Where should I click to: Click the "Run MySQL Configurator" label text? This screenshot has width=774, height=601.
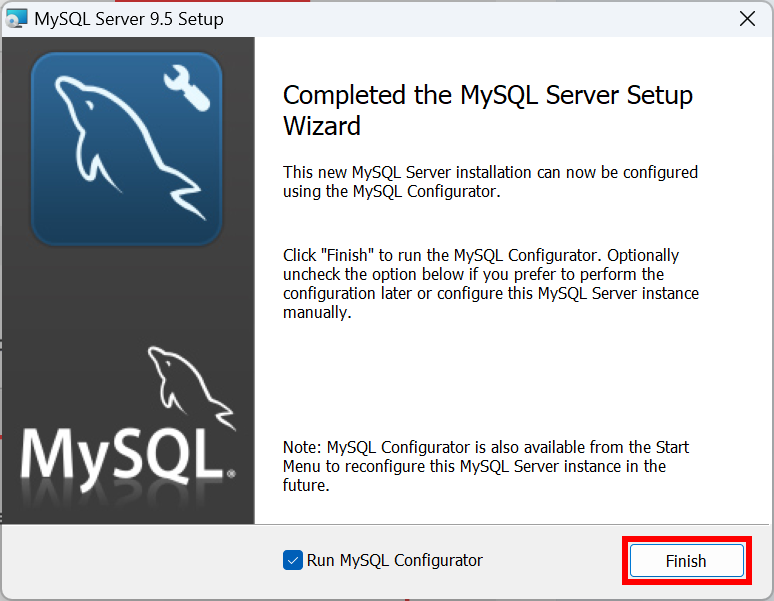[x=394, y=561]
